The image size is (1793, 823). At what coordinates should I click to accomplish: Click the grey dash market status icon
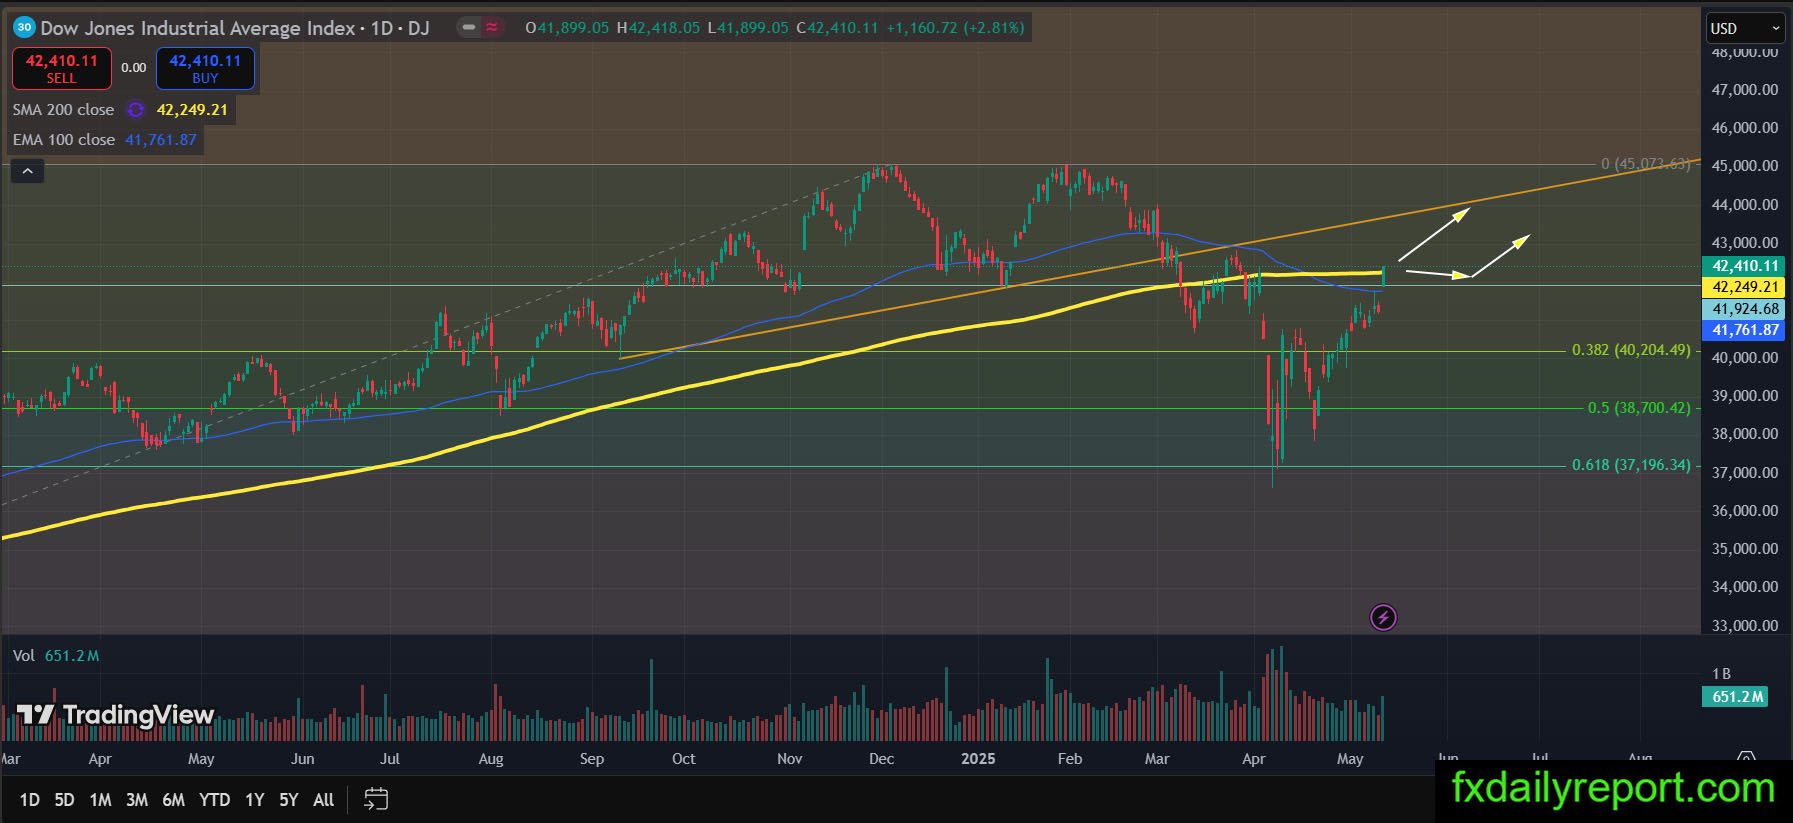tap(468, 28)
